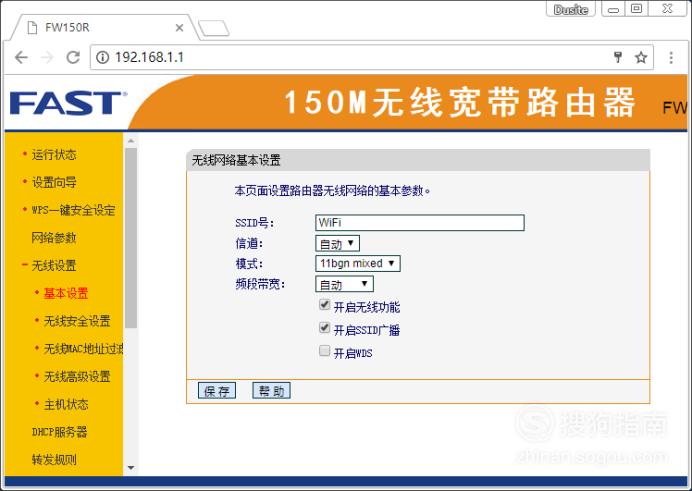
Task: Open the Chrome three-dot menu
Action: [x=671, y=57]
